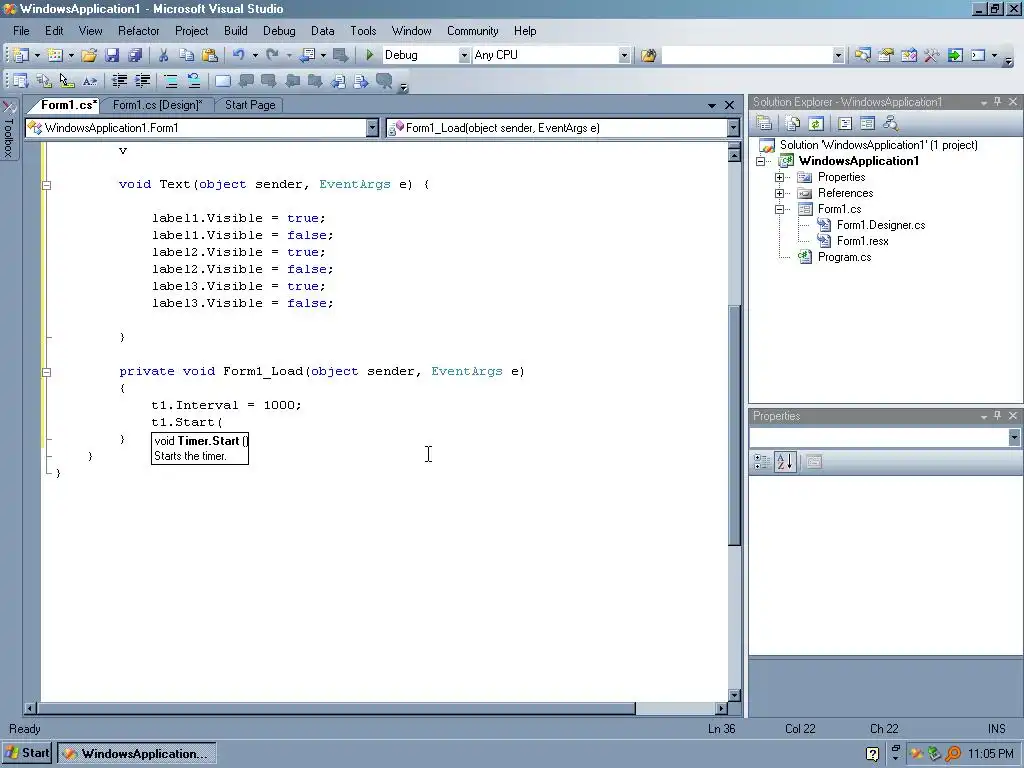Click the Undo arrow icon
The width and height of the screenshot is (1024, 768).
click(x=238, y=56)
